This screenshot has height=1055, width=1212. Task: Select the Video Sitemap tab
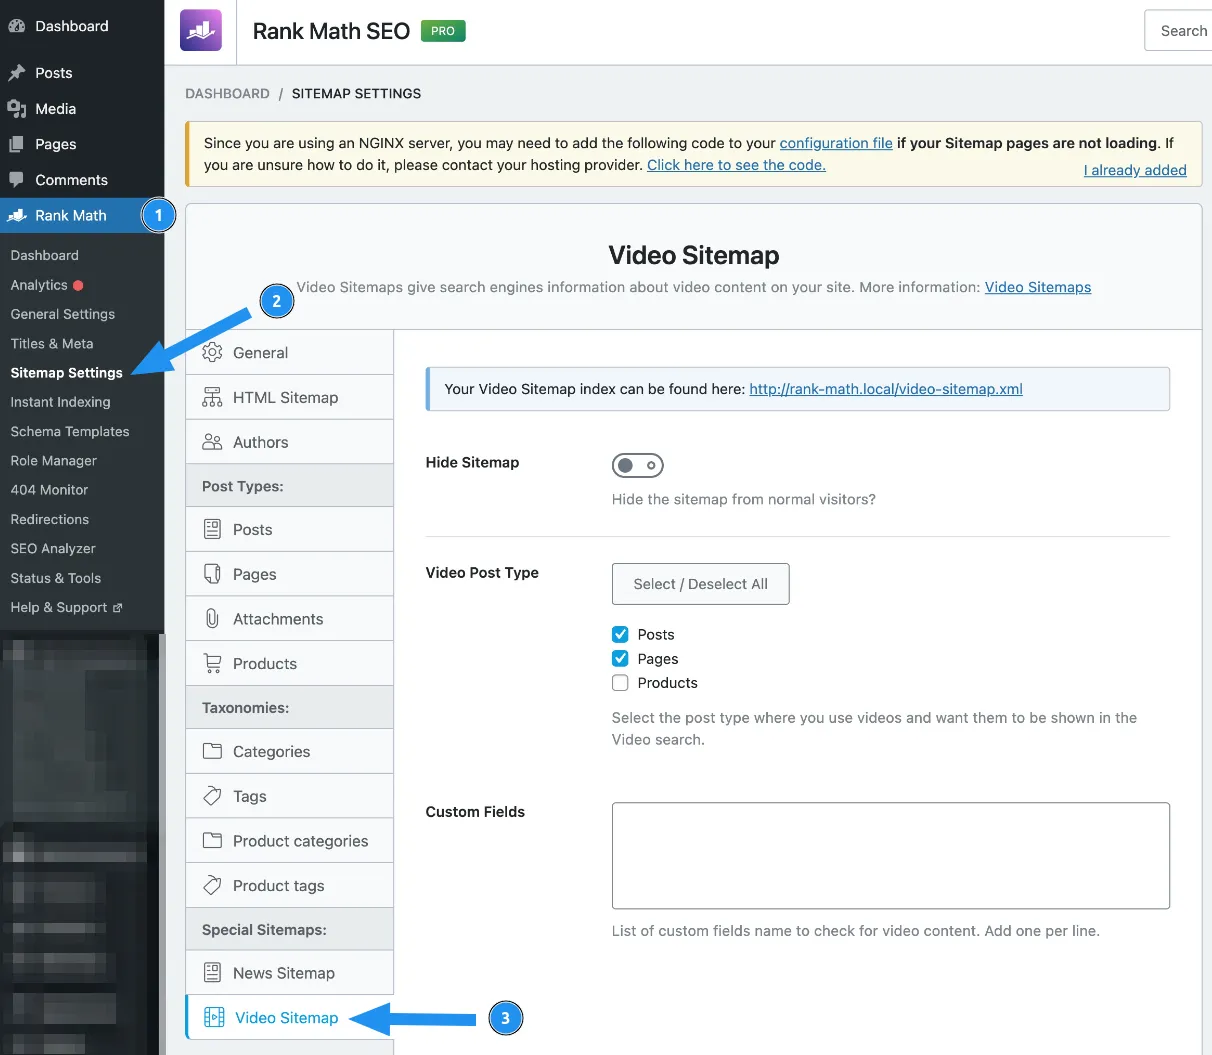290,1017
